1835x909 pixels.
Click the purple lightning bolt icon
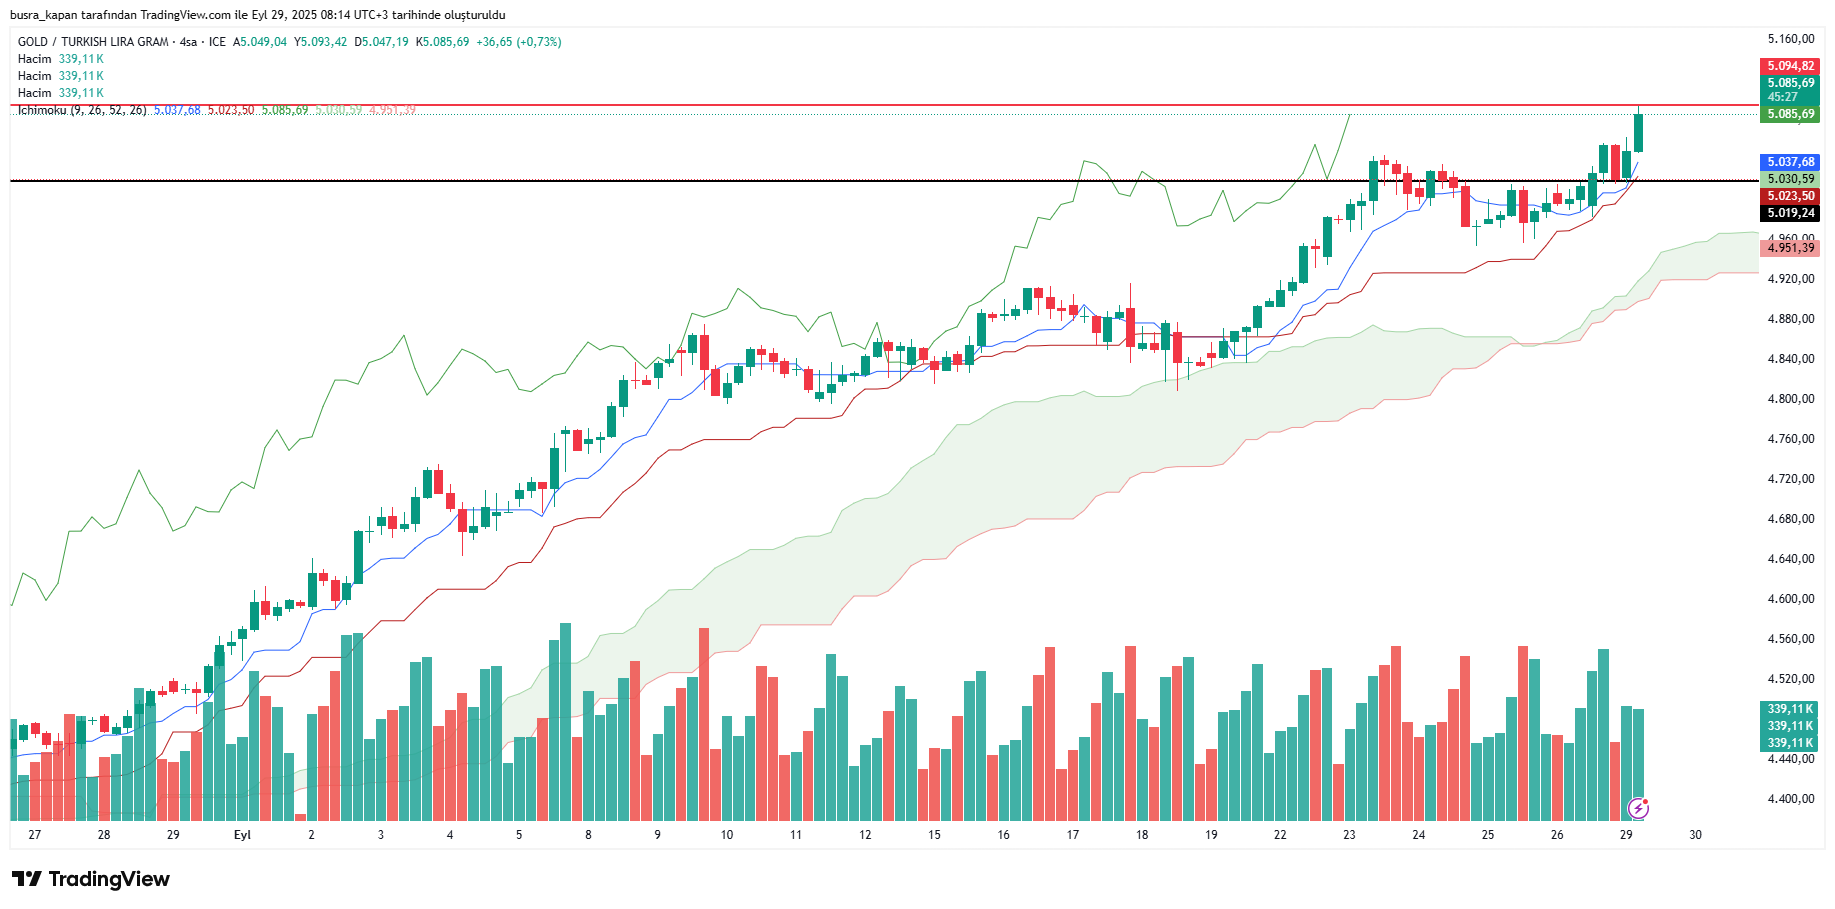pyautogui.click(x=1638, y=808)
